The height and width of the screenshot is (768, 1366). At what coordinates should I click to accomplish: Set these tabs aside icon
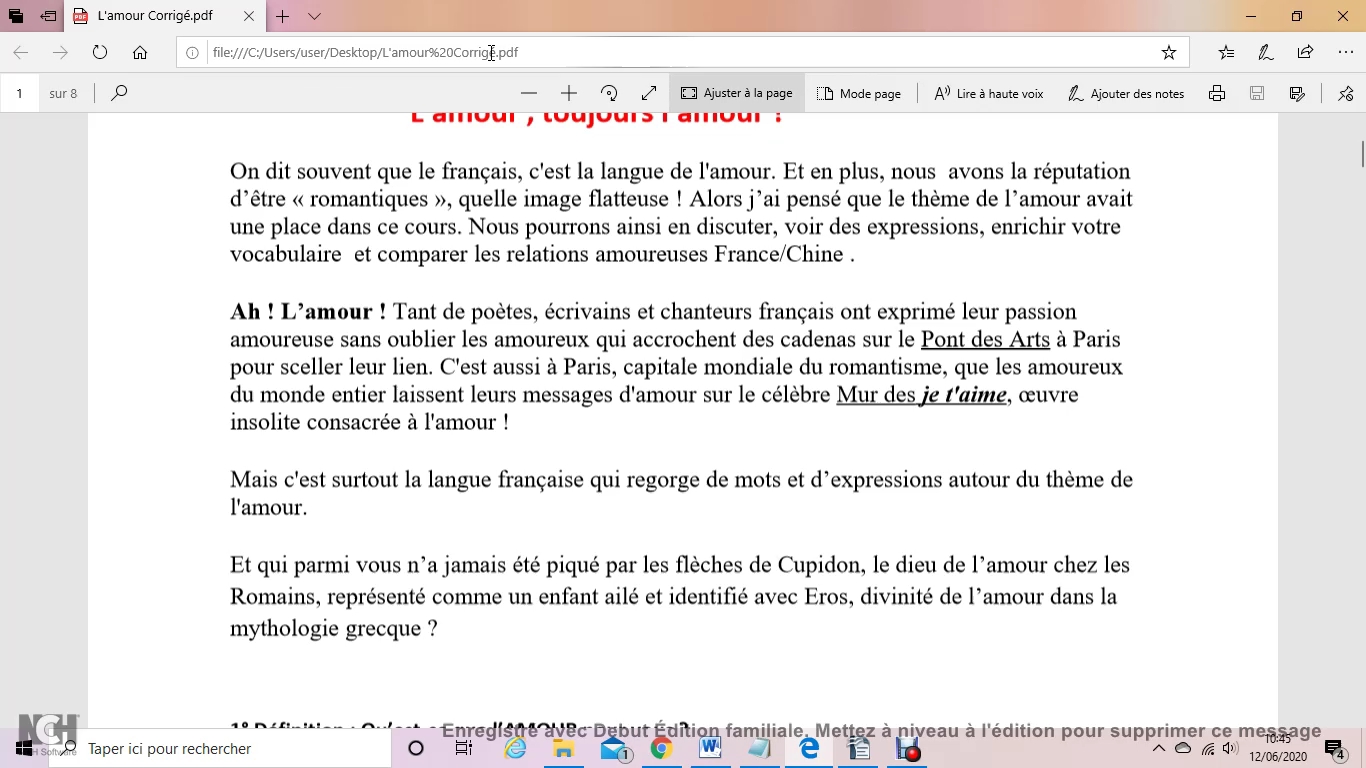[x=48, y=16]
